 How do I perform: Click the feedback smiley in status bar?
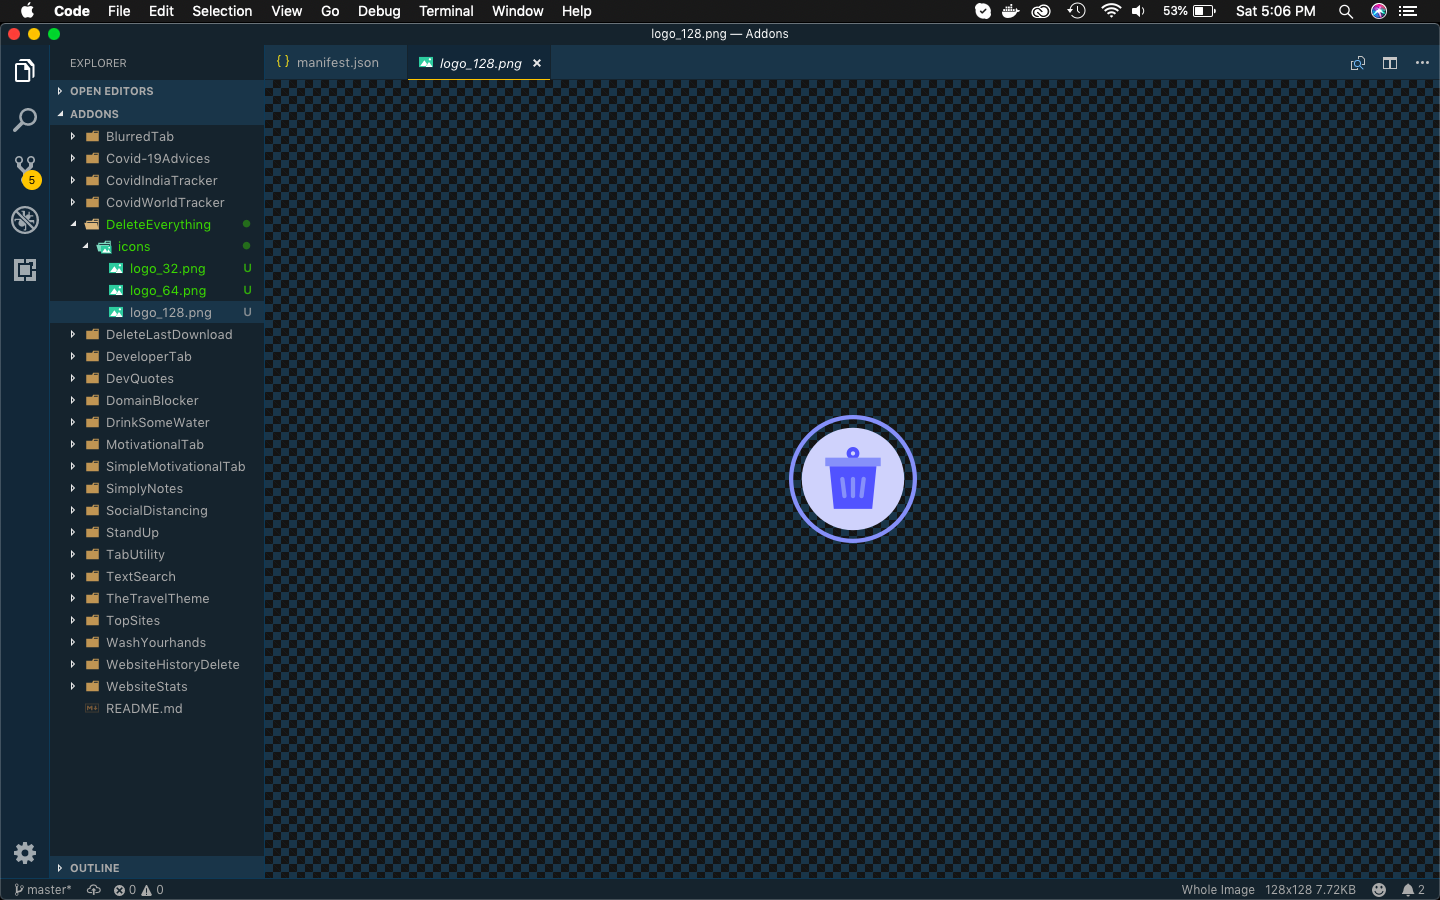coord(1379,890)
